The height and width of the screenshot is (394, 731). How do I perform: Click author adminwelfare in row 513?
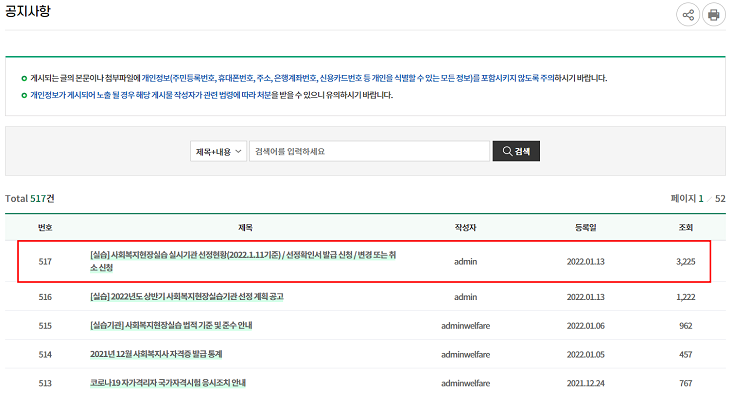(x=466, y=383)
